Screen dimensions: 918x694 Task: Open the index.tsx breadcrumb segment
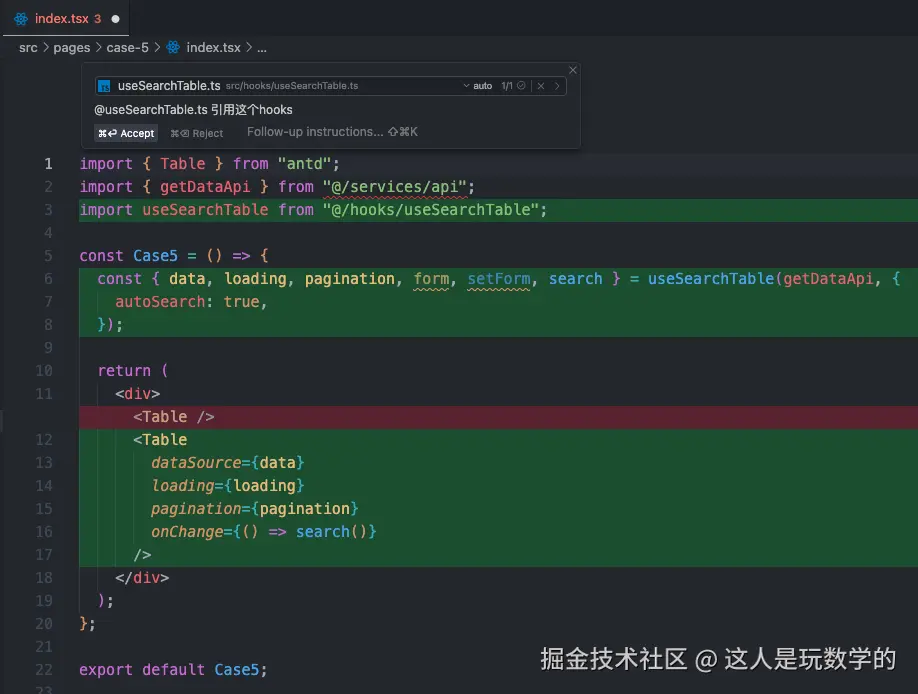[x=213, y=47]
